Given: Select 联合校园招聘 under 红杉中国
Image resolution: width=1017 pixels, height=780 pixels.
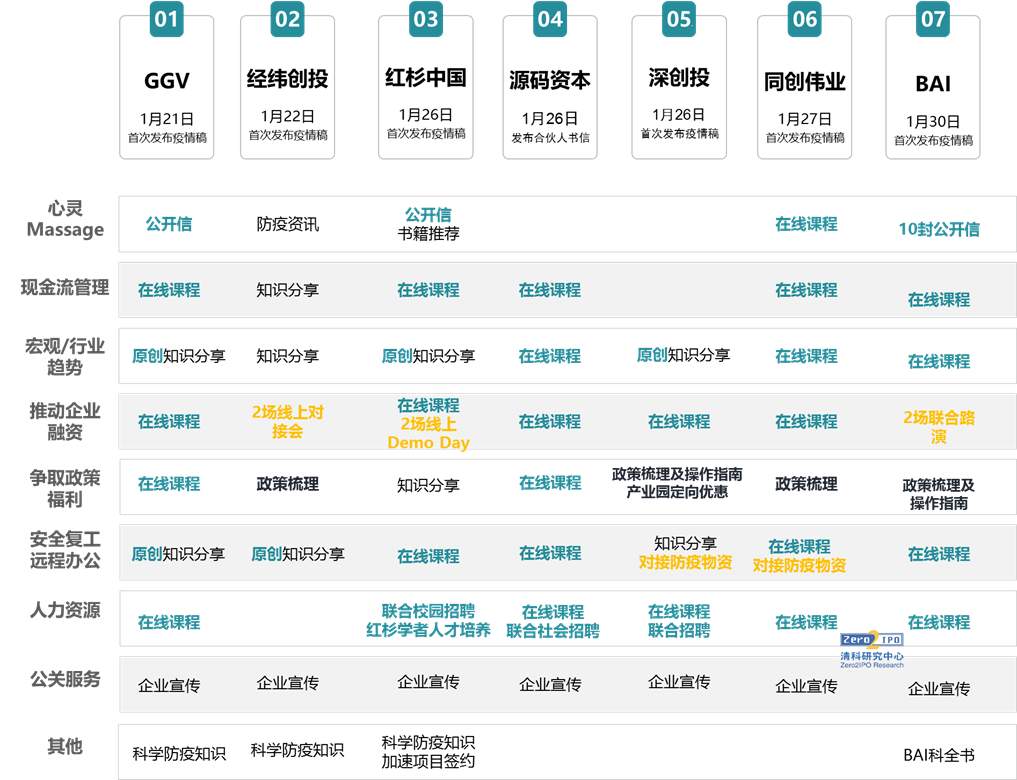Looking at the screenshot, I should (x=428, y=611).
